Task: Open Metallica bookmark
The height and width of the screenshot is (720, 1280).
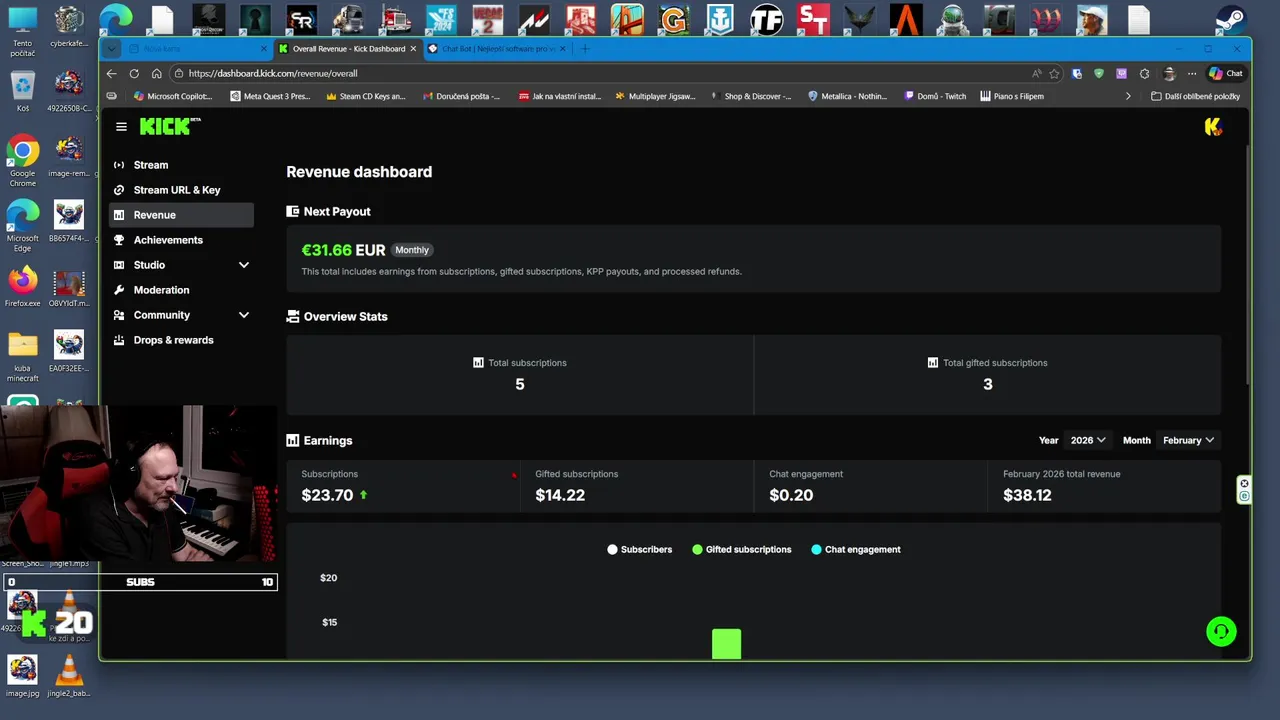Action: click(847, 96)
